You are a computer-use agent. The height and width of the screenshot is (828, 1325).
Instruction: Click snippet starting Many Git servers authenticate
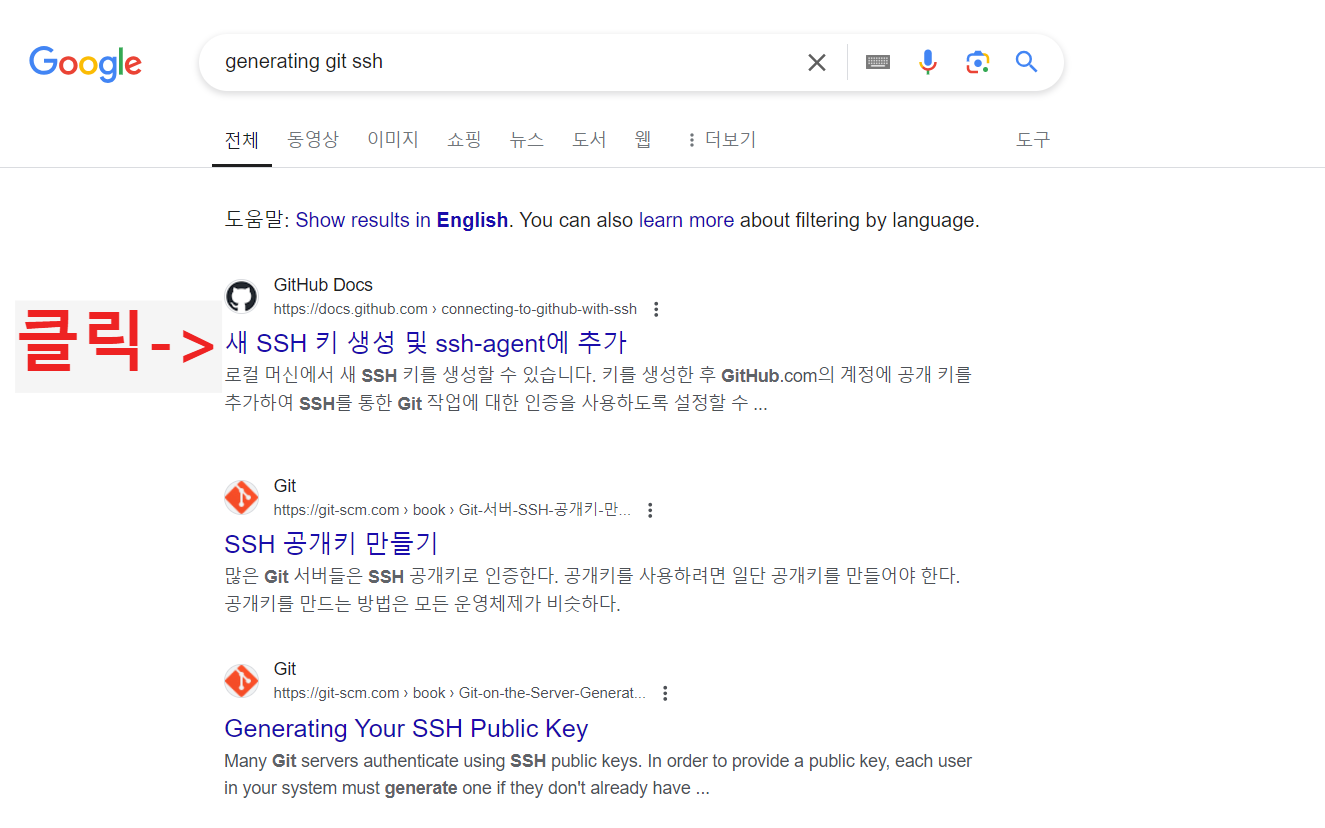click(x=598, y=774)
